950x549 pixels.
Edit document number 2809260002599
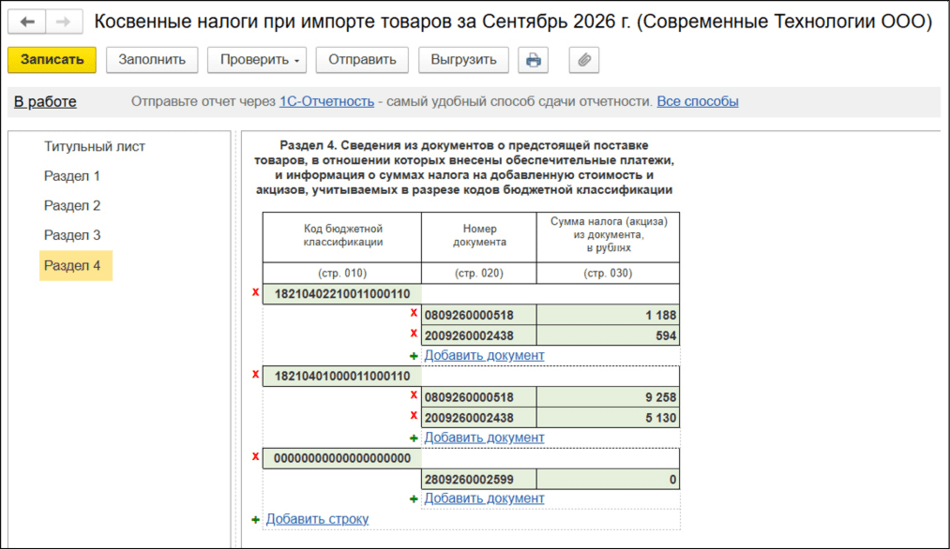point(479,479)
